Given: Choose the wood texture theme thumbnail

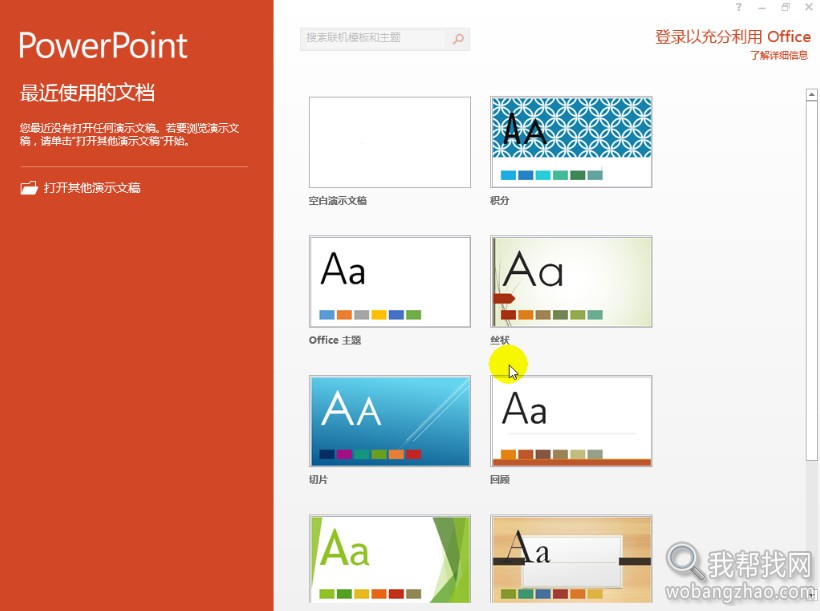Looking at the screenshot, I should pos(571,559).
